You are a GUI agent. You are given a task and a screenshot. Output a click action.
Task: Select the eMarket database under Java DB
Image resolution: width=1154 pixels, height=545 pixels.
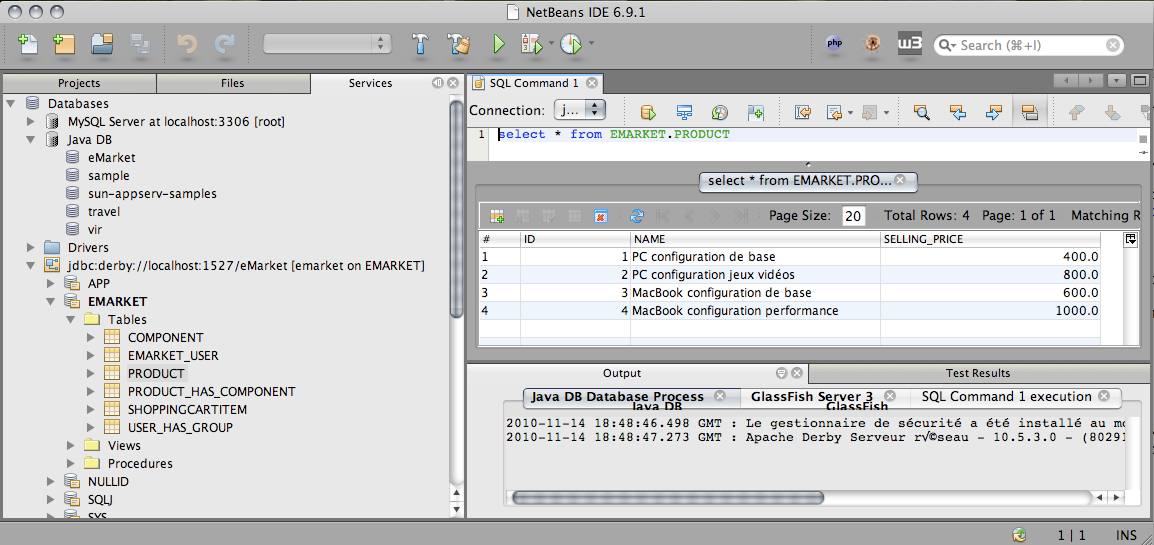pyautogui.click(x=111, y=157)
